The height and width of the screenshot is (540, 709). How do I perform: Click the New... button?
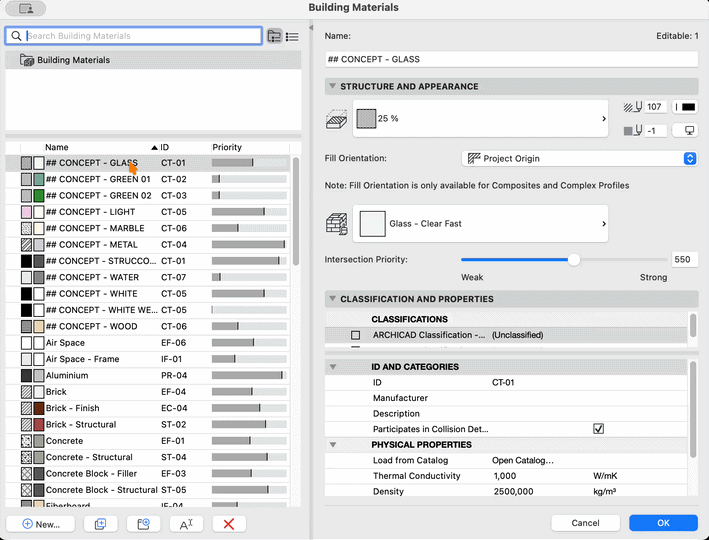pyautogui.click(x=41, y=524)
